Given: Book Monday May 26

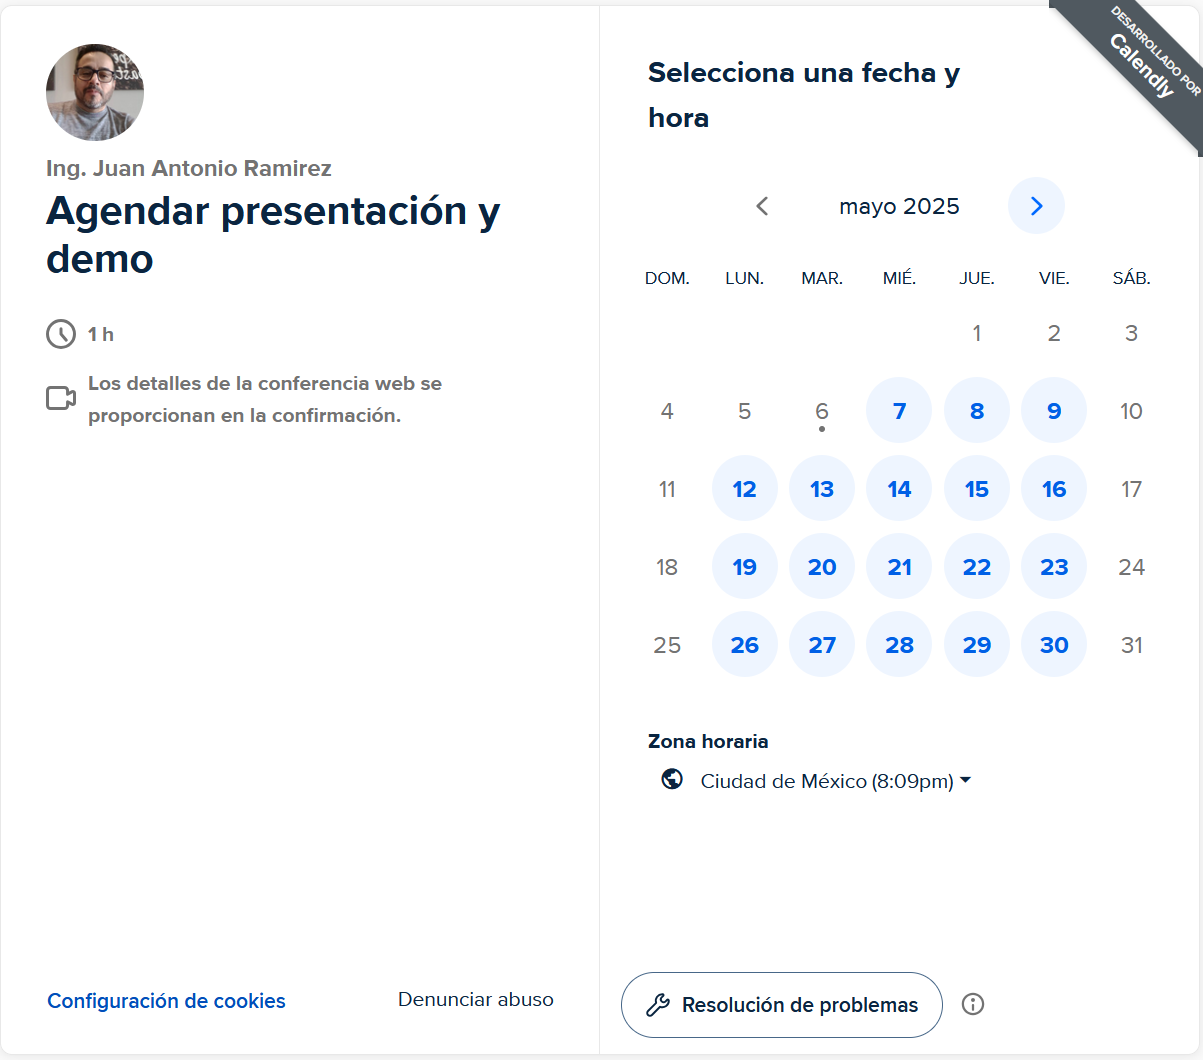Looking at the screenshot, I should coord(745,645).
